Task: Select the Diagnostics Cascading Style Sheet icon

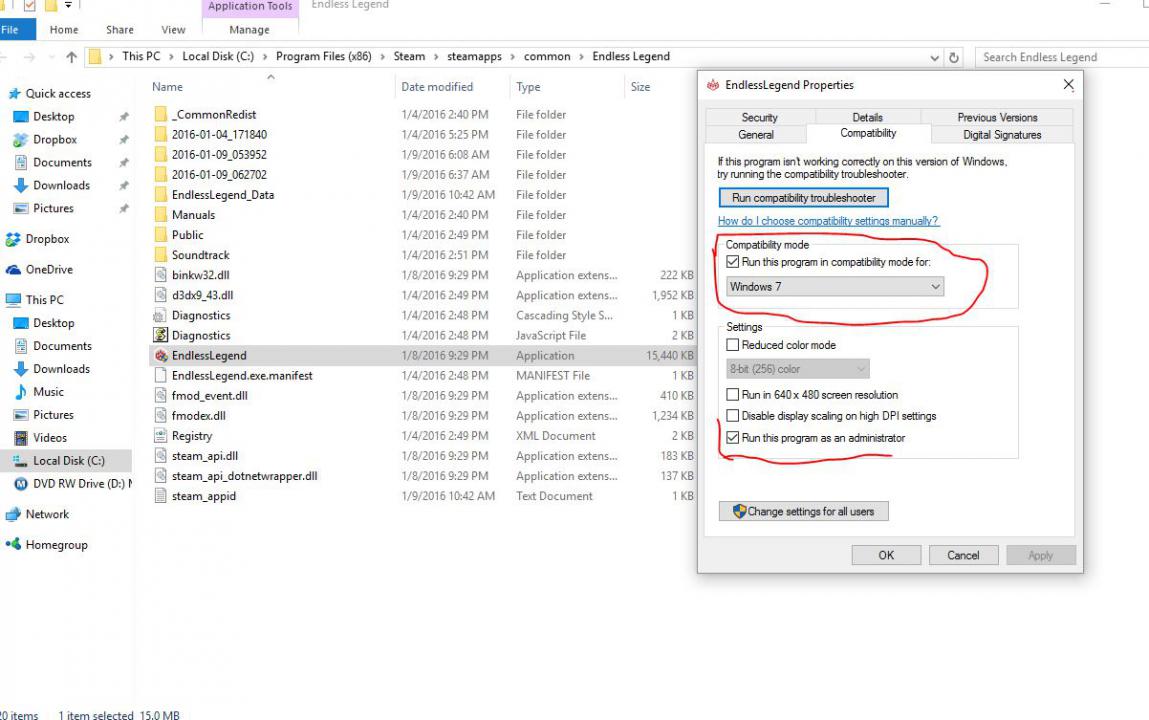Action: point(160,316)
